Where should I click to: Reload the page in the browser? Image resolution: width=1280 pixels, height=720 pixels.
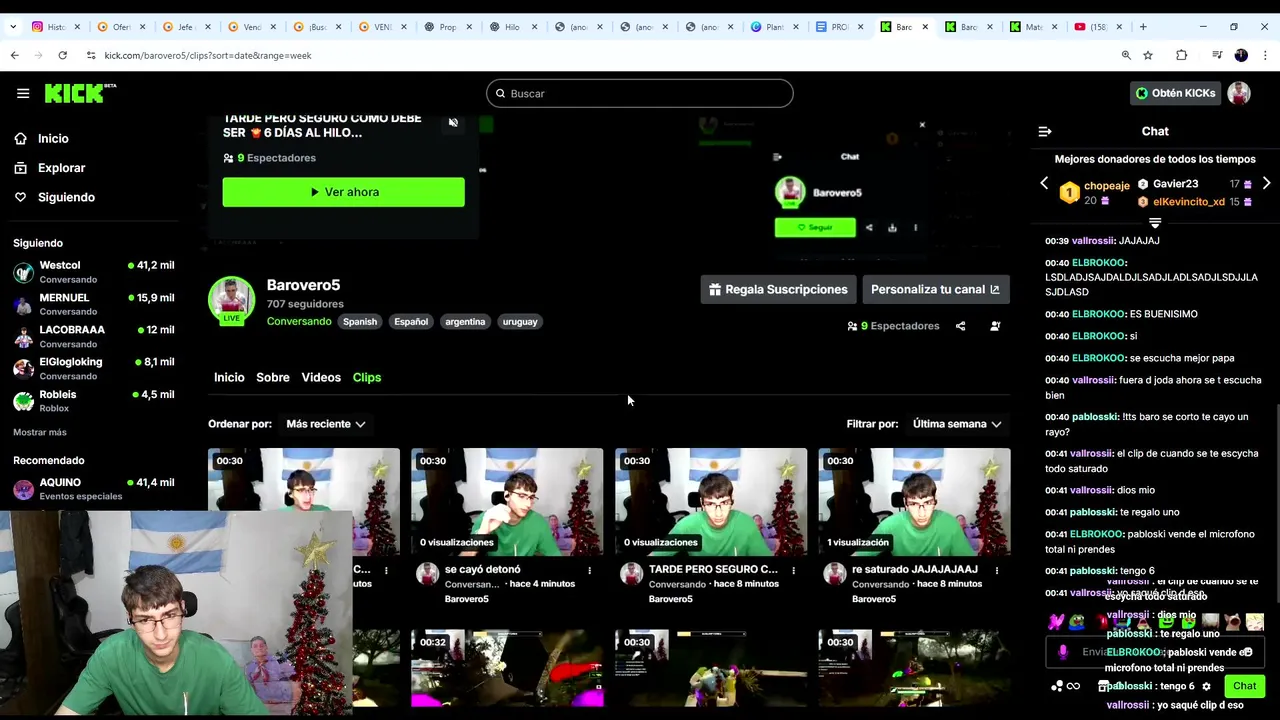click(62, 55)
